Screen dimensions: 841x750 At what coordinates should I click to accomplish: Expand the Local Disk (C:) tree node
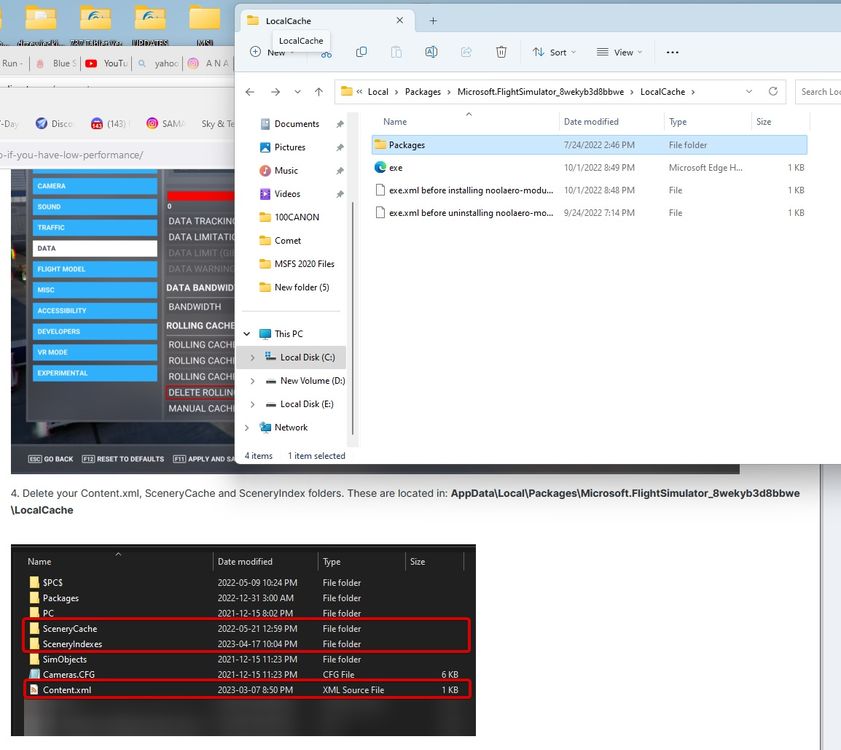(251, 357)
